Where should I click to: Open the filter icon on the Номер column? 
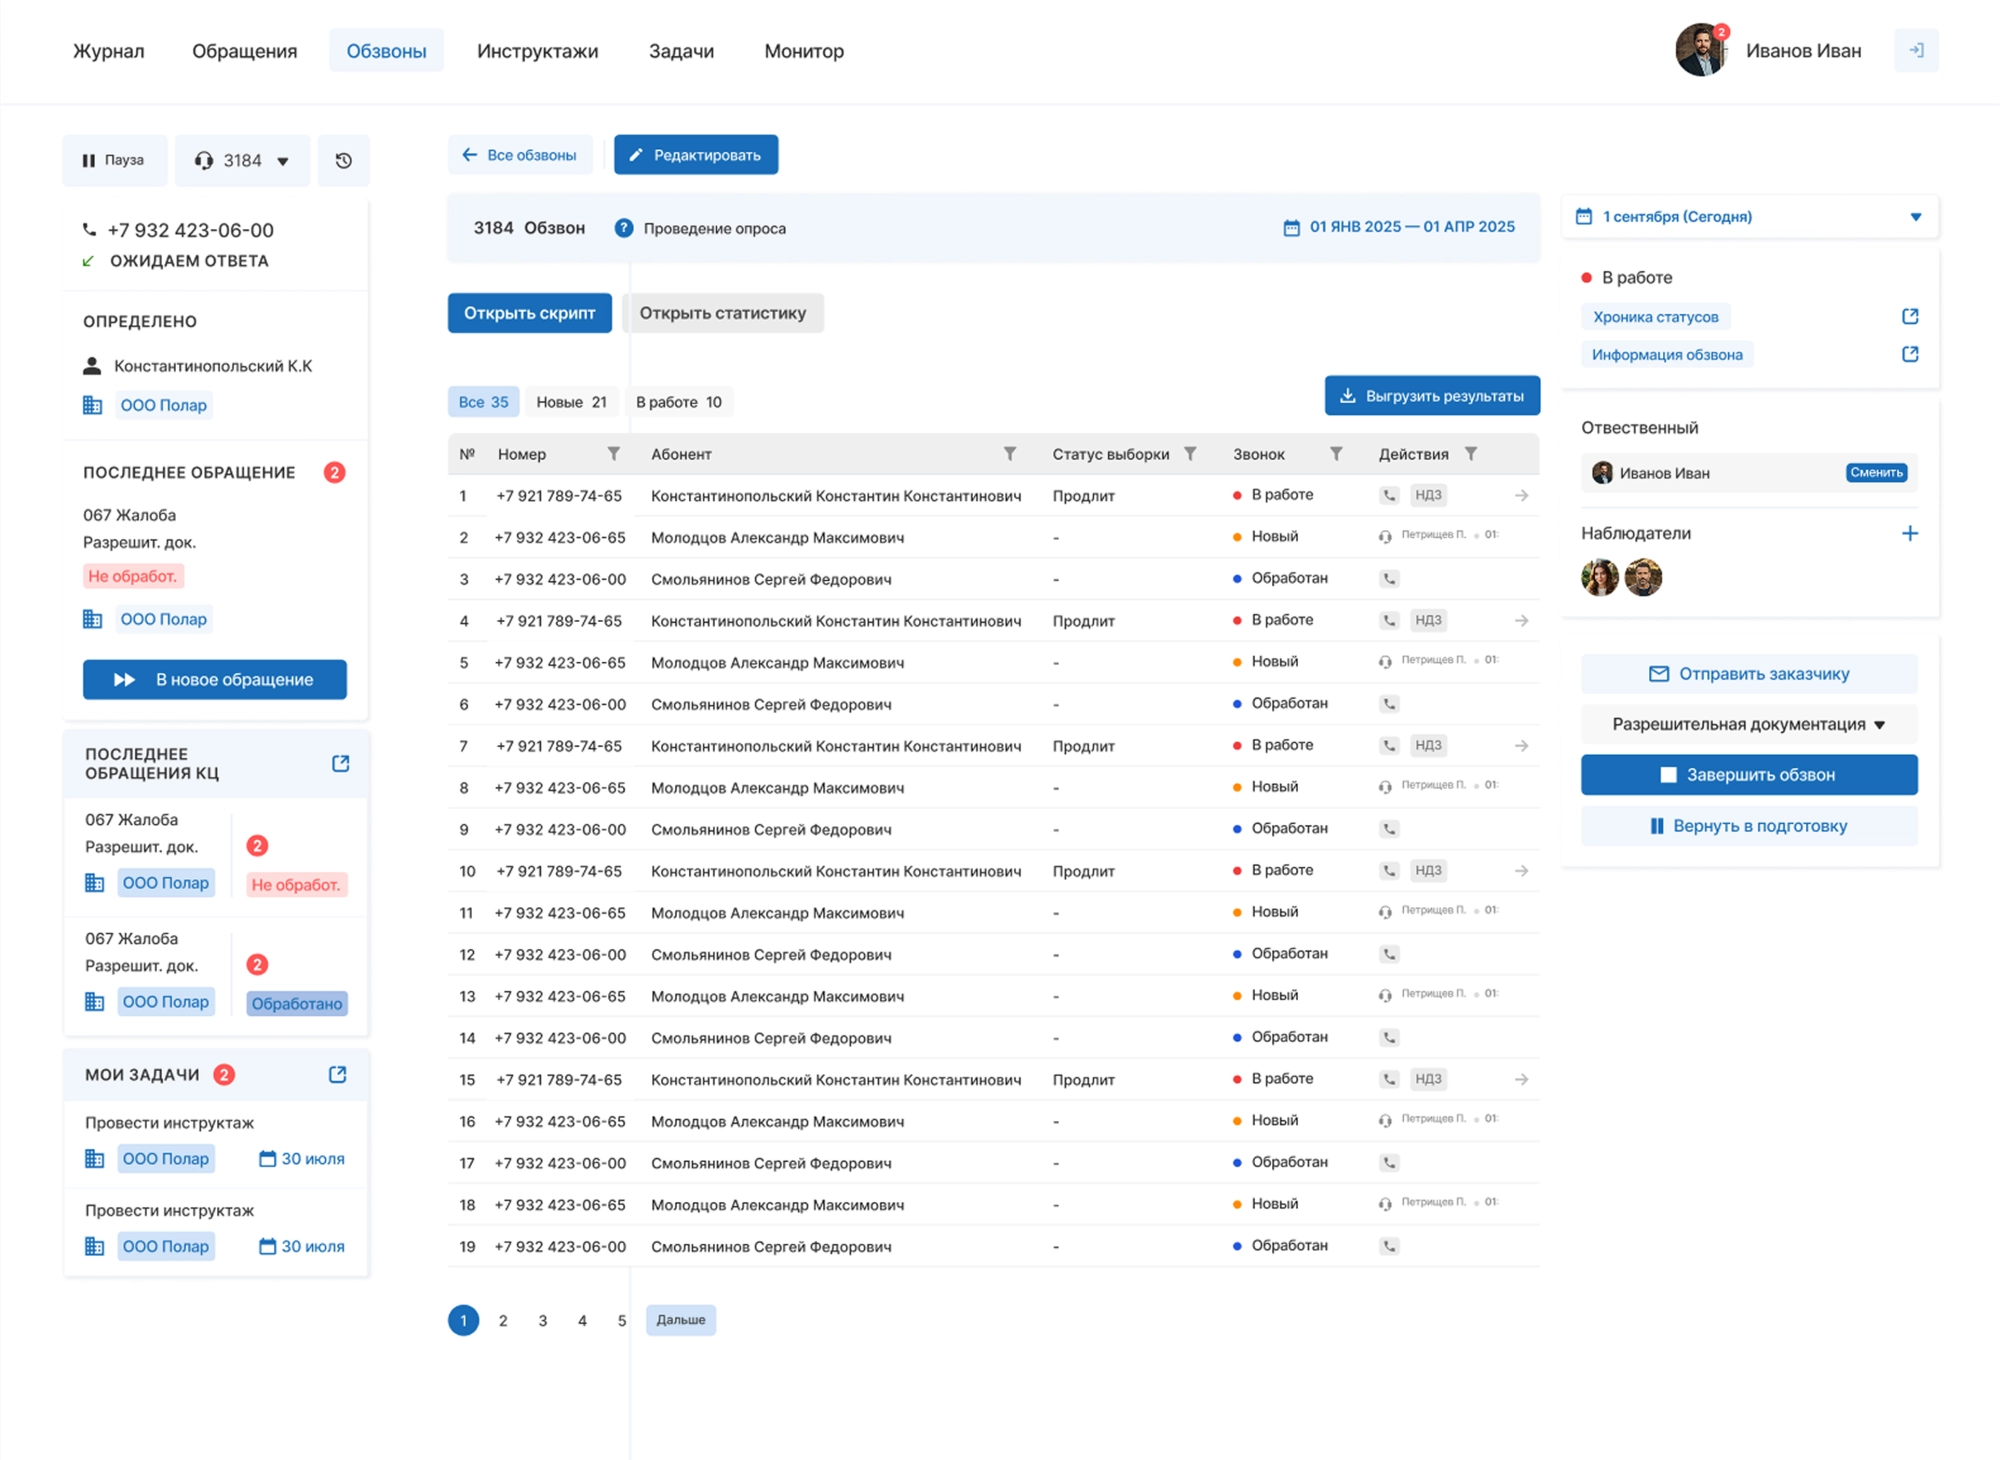click(x=614, y=453)
